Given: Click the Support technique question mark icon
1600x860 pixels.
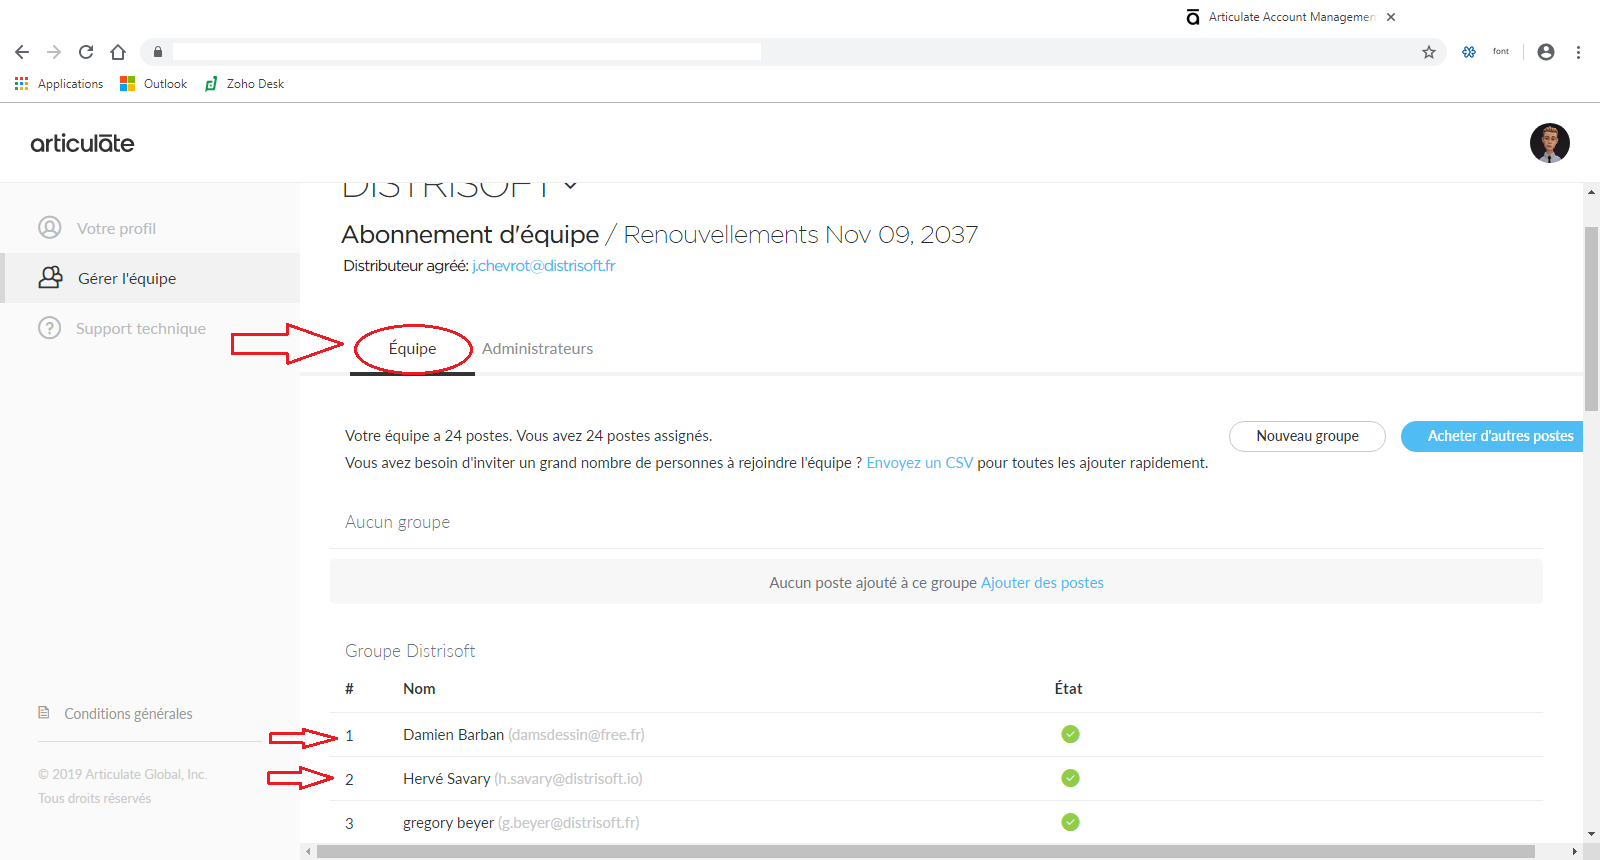Looking at the screenshot, I should [49, 328].
